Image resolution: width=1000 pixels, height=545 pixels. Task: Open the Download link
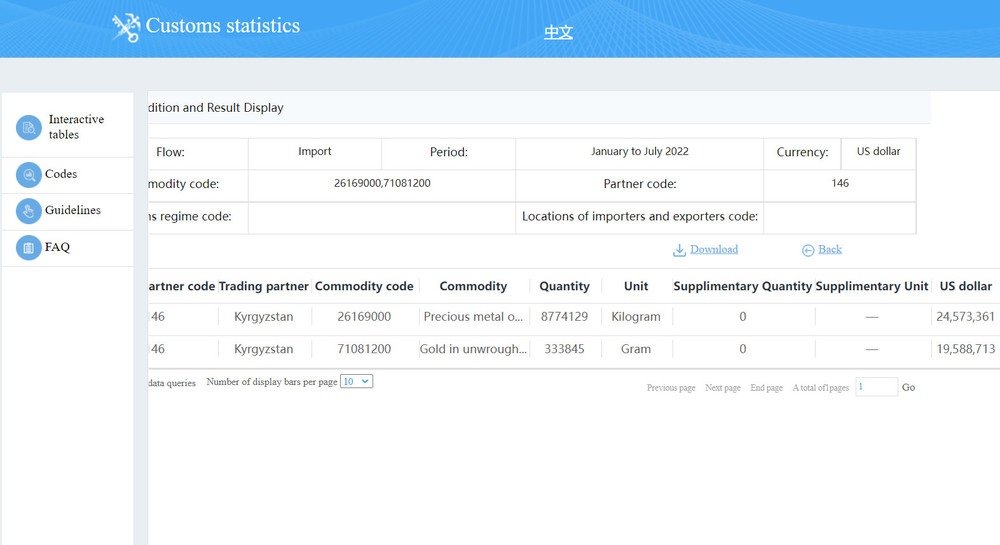coord(713,250)
